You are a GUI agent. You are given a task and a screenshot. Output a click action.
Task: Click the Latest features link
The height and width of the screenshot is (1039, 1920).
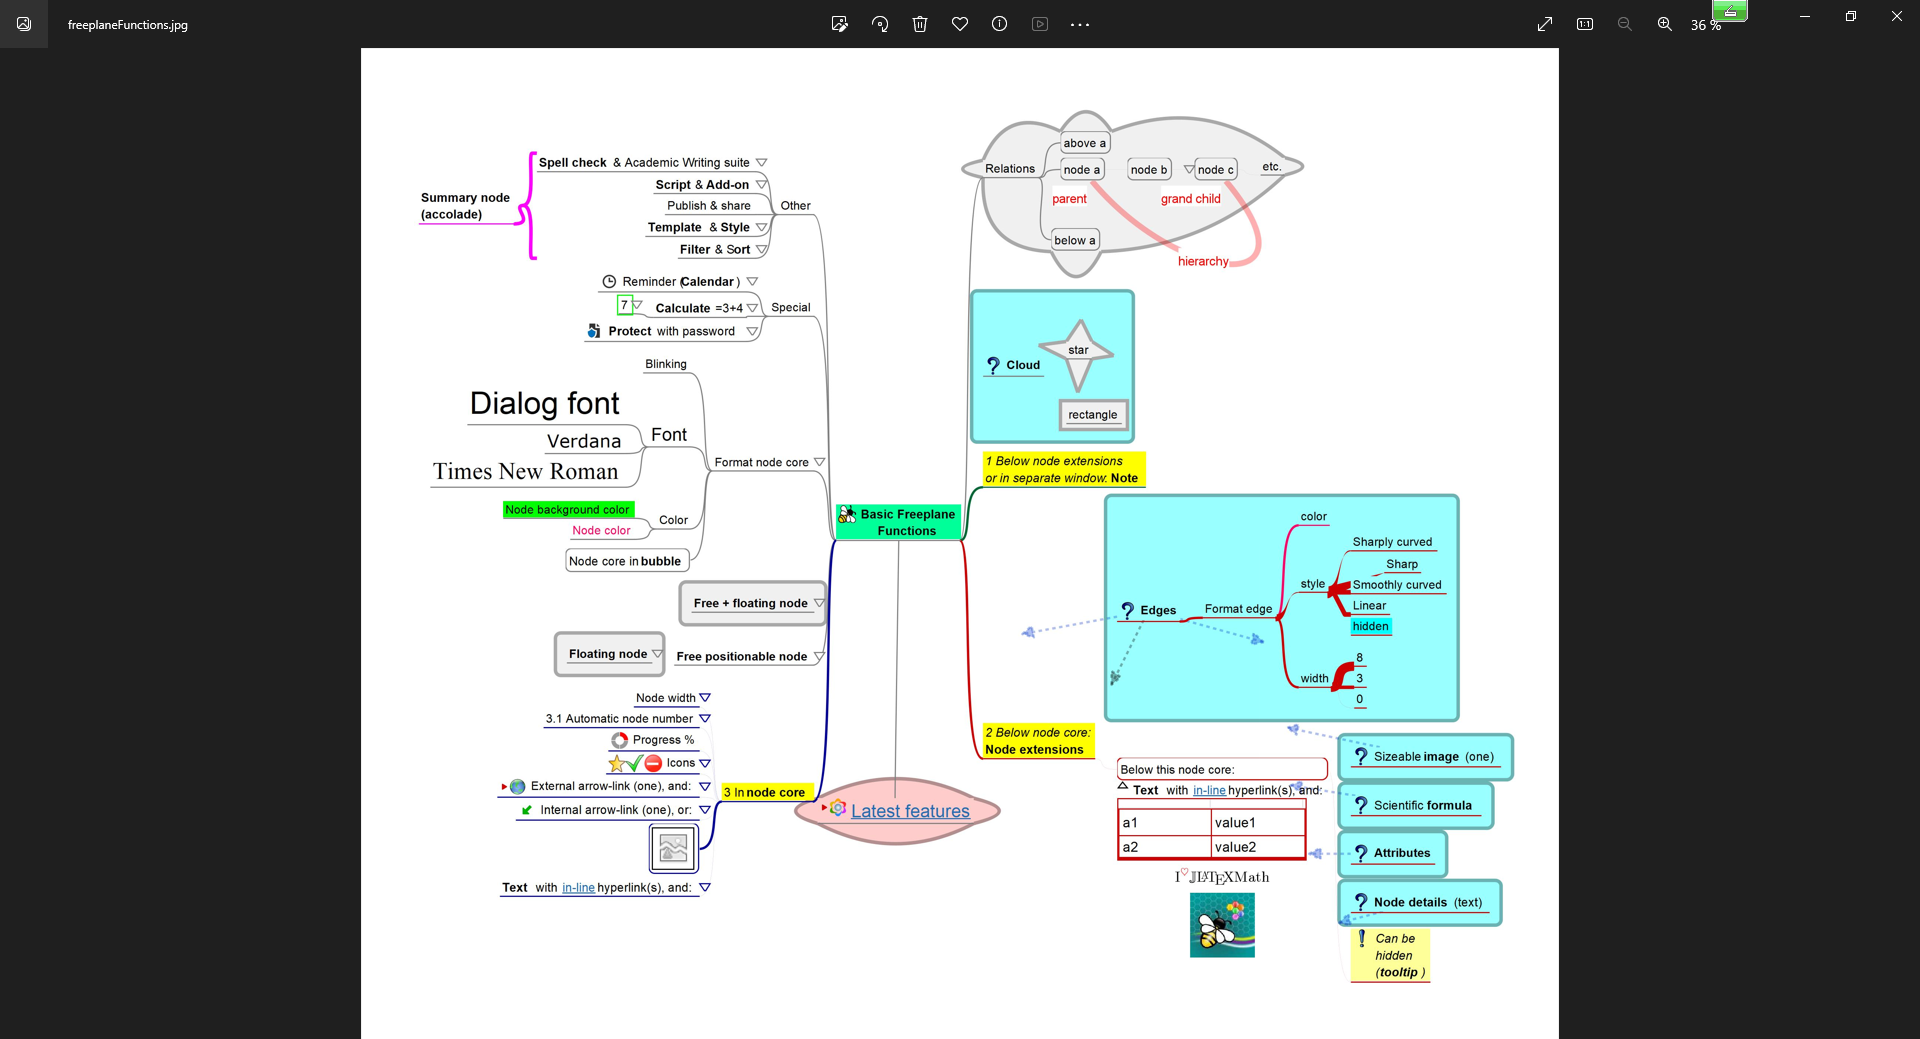(x=910, y=811)
